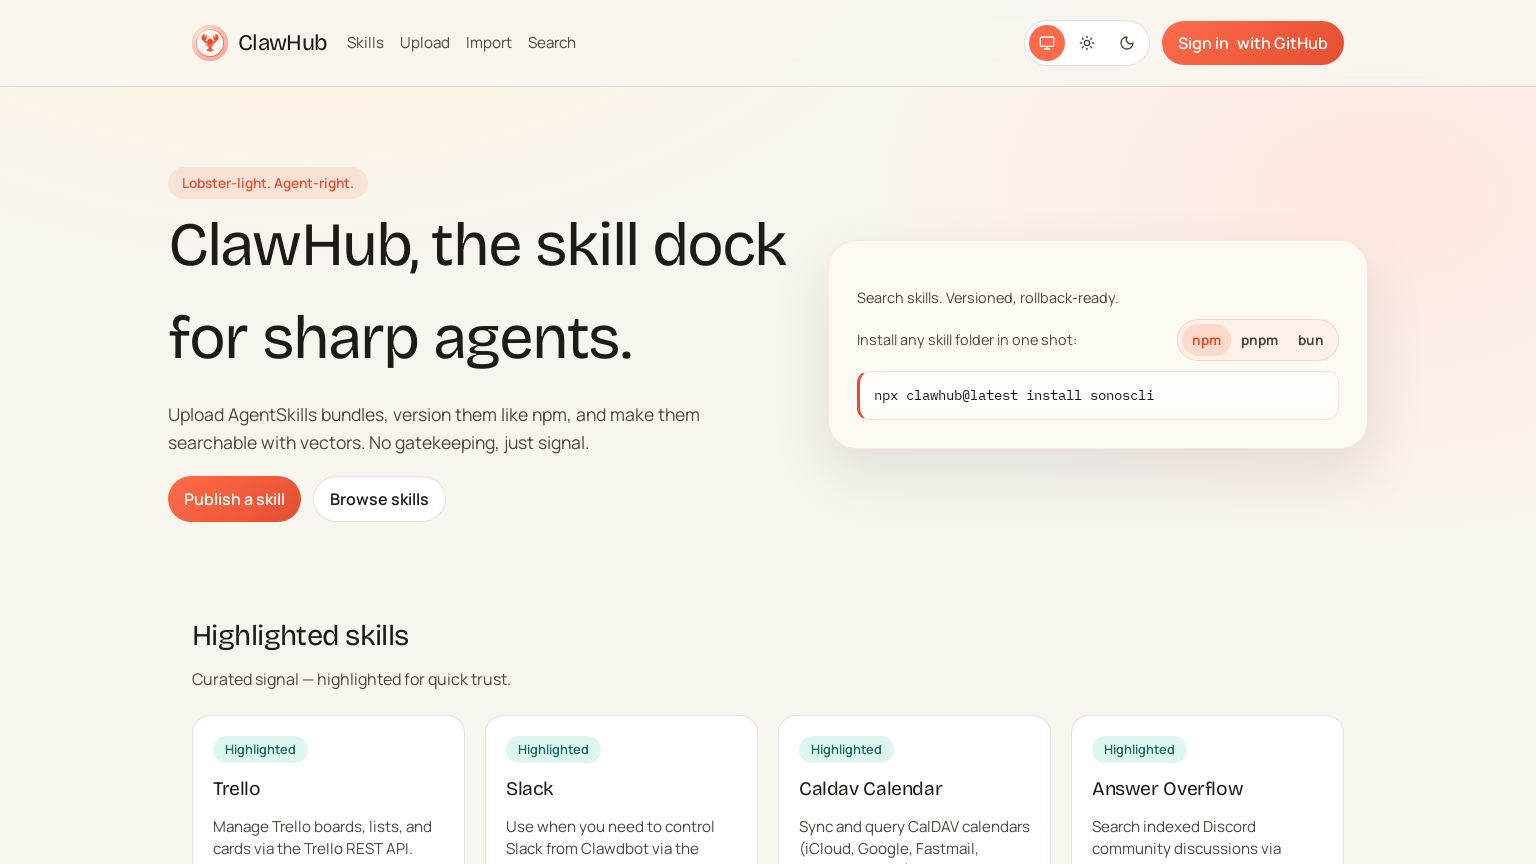This screenshot has width=1536, height=864.
Task: Click 'Install any skill folder in one shot' text
Action: 966,340
